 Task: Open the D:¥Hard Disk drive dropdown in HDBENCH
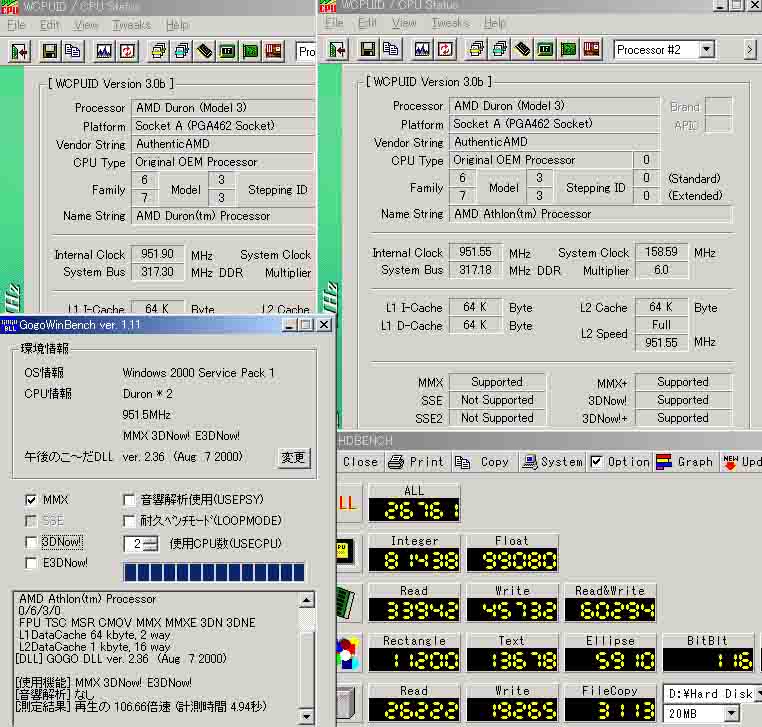[x=757, y=693]
